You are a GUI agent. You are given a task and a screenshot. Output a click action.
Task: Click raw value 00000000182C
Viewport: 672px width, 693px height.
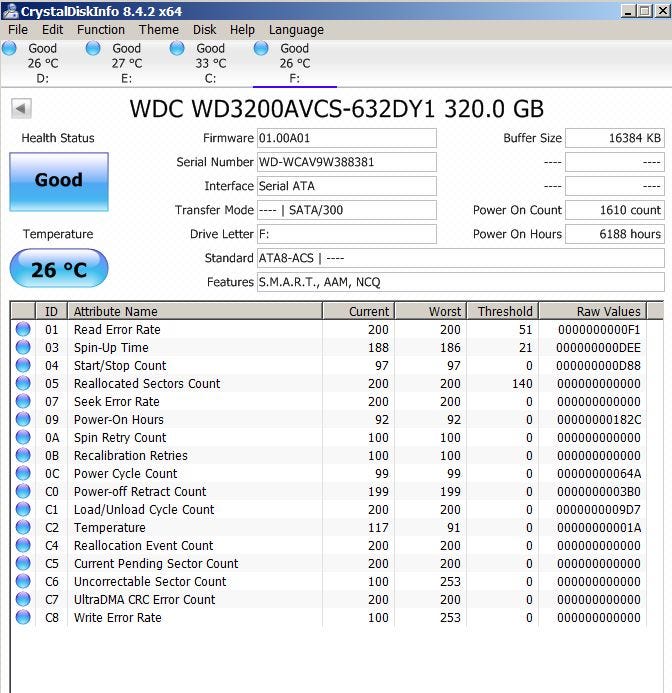click(x=599, y=419)
